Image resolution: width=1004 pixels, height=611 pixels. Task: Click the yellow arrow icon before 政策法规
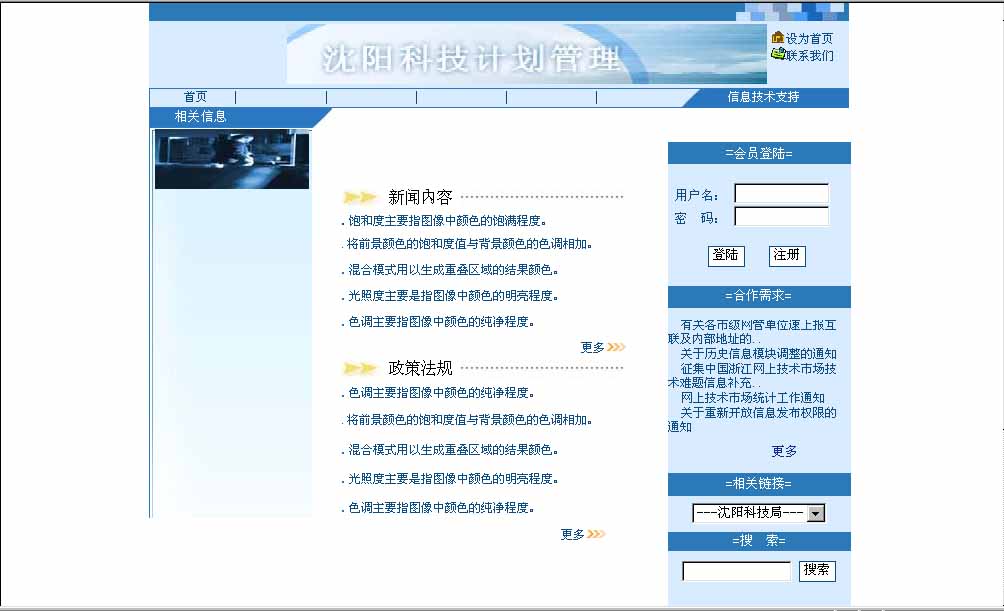(x=360, y=369)
